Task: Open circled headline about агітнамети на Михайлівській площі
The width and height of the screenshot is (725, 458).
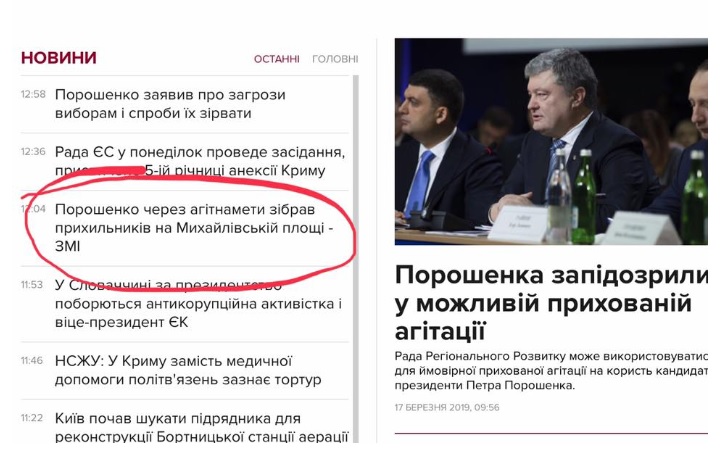Action: coord(194,227)
